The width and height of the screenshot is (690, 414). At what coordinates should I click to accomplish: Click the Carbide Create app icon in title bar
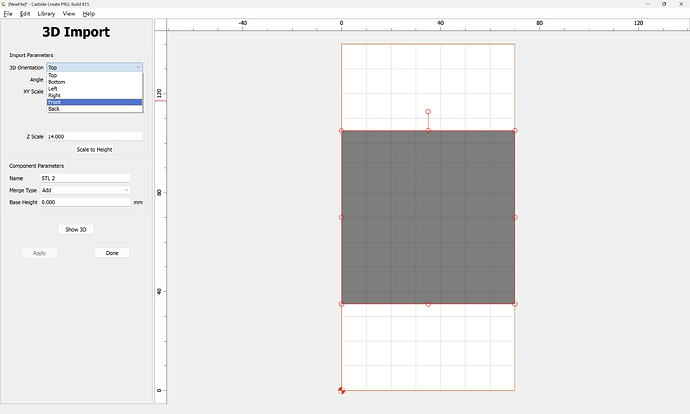tap(4, 4)
